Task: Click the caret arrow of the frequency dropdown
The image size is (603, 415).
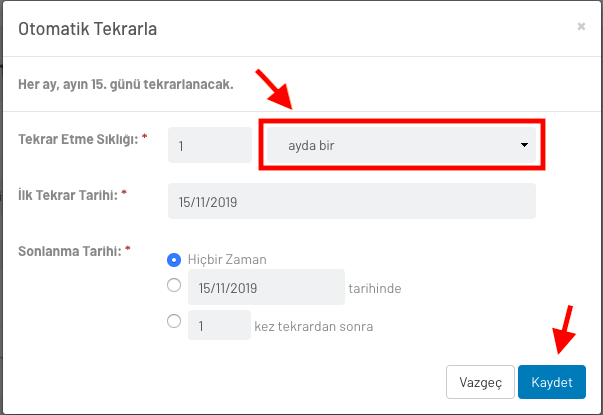Action: (x=524, y=145)
